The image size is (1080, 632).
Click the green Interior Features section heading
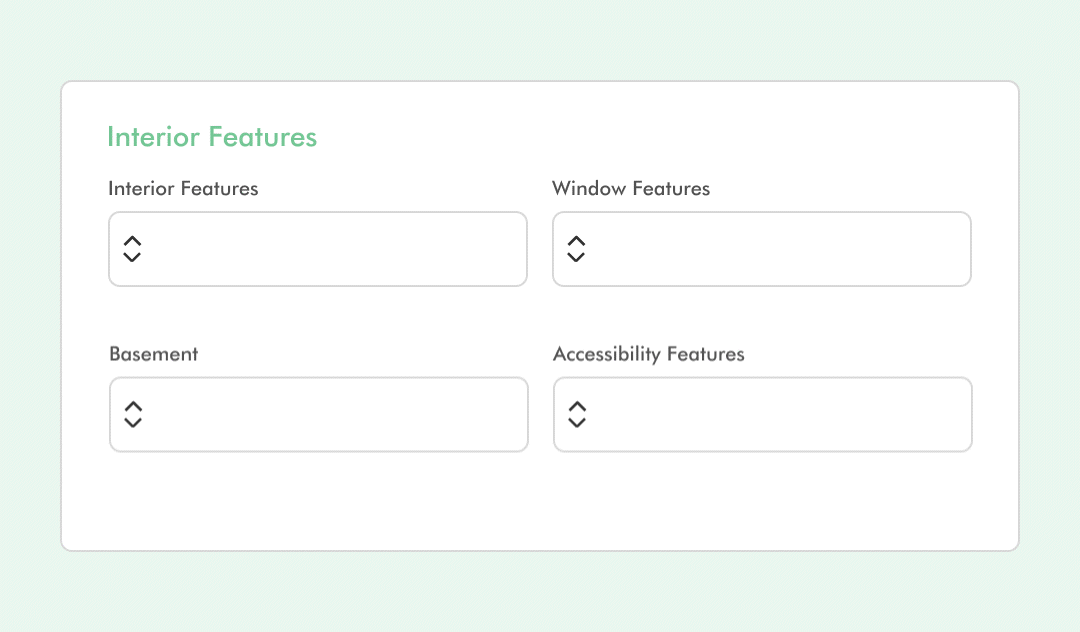pyautogui.click(x=212, y=137)
